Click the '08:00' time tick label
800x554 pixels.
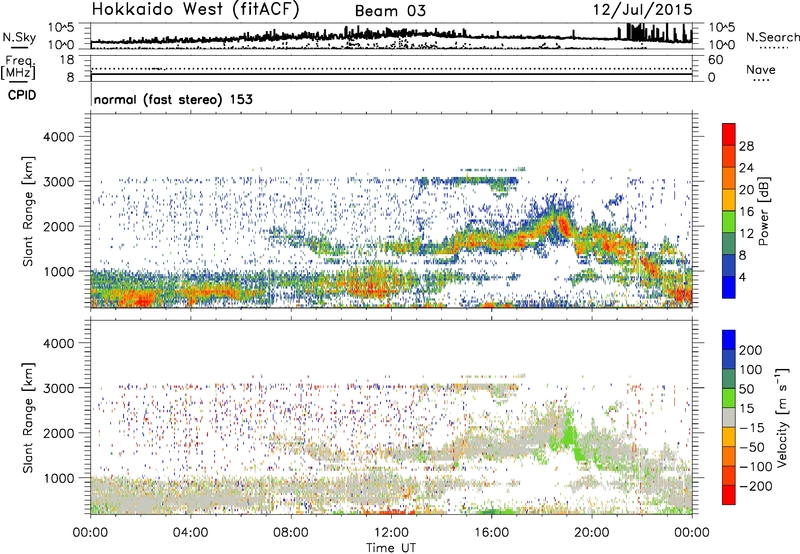point(290,533)
